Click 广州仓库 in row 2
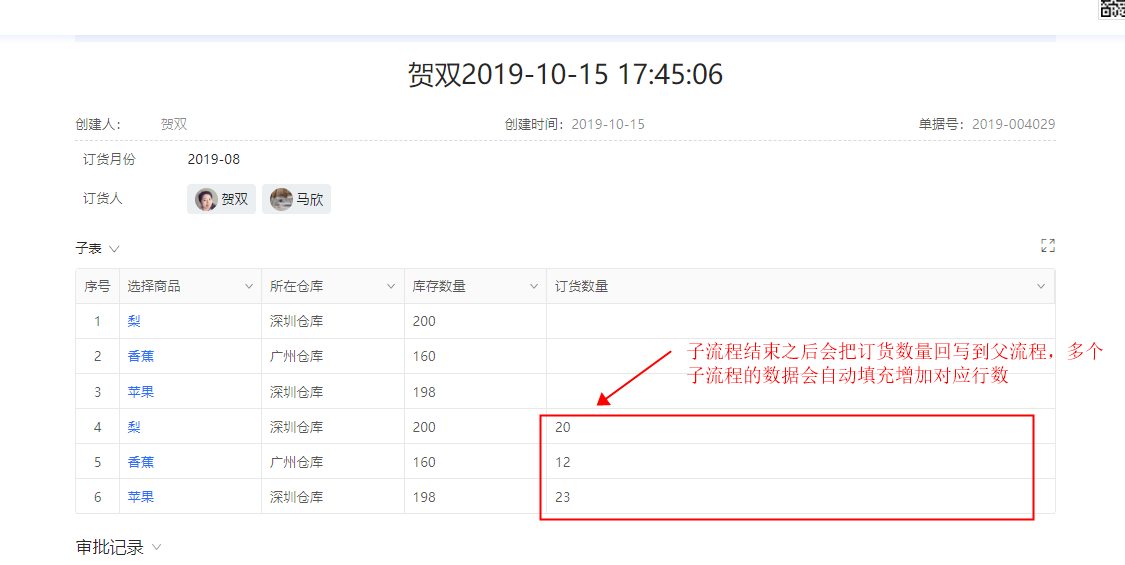 tap(296, 356)
